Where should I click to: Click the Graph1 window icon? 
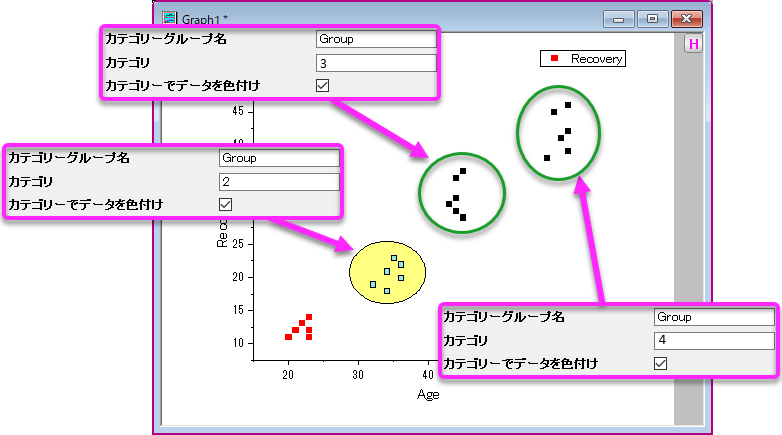coord(169,18)
